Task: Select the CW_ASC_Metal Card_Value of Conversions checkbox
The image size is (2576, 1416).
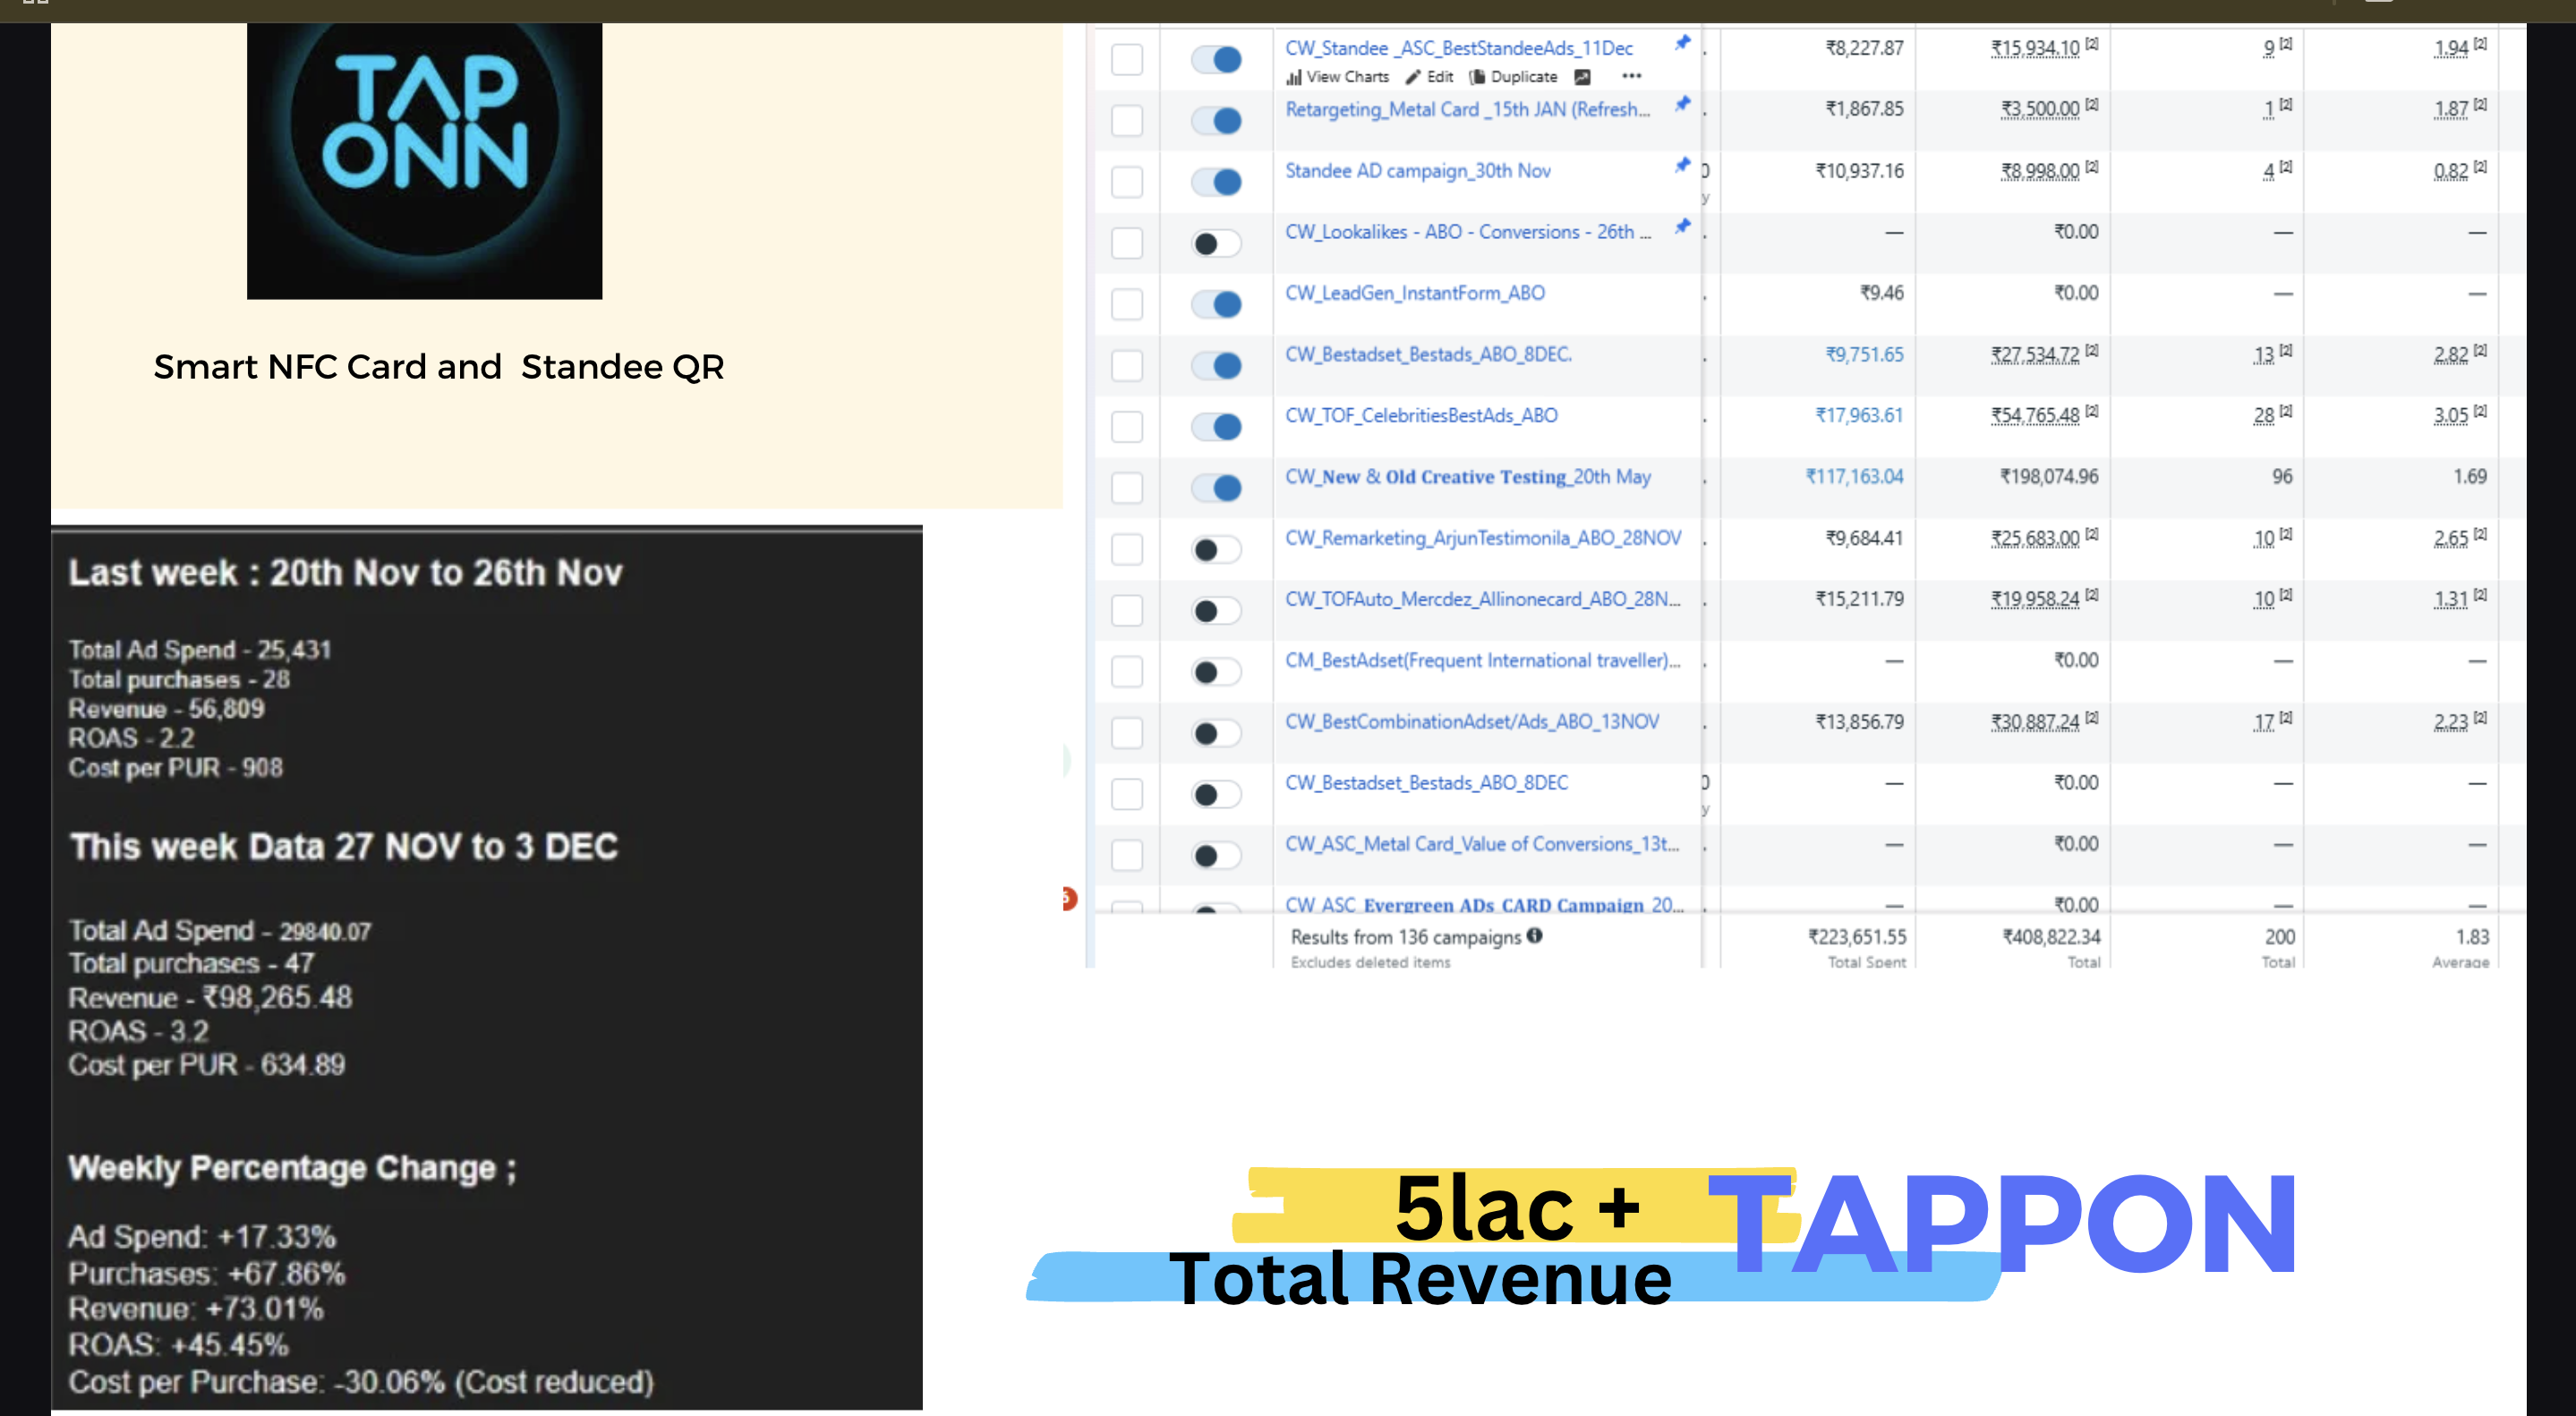Action: point(1127,855)
